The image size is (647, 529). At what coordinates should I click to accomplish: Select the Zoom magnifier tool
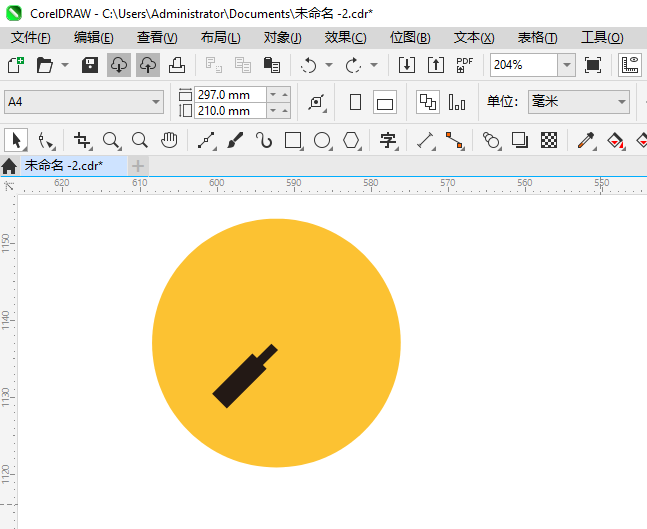111,140
